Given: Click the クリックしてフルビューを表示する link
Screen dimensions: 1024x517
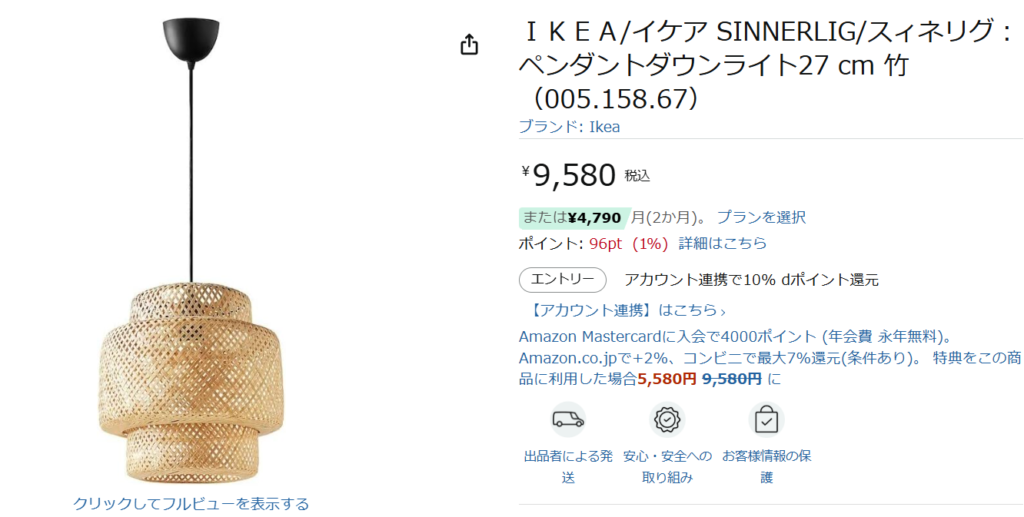Looking at the screenshot, I should [x=191, y=503].
